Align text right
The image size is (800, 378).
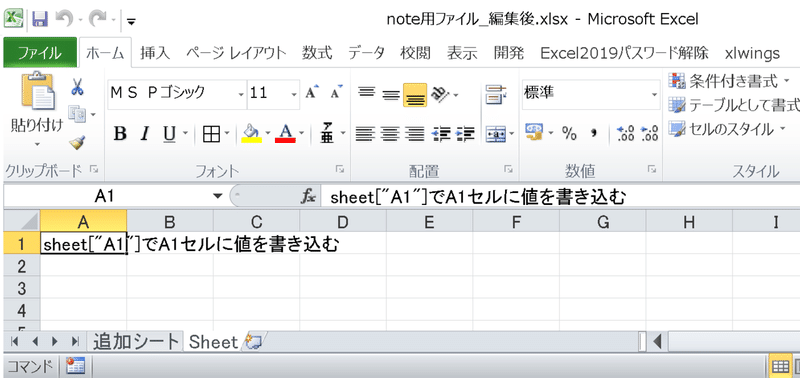tap(415, 134)
